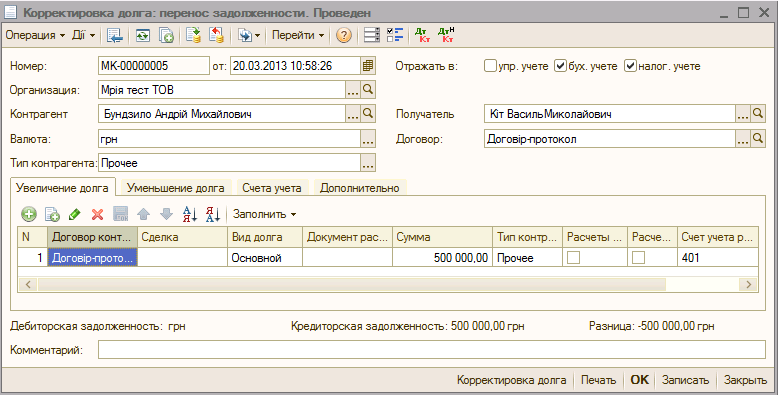Click the Закрыть button
Image resolution: width=778 pixels, height=395 pixels.
[745, 380]
